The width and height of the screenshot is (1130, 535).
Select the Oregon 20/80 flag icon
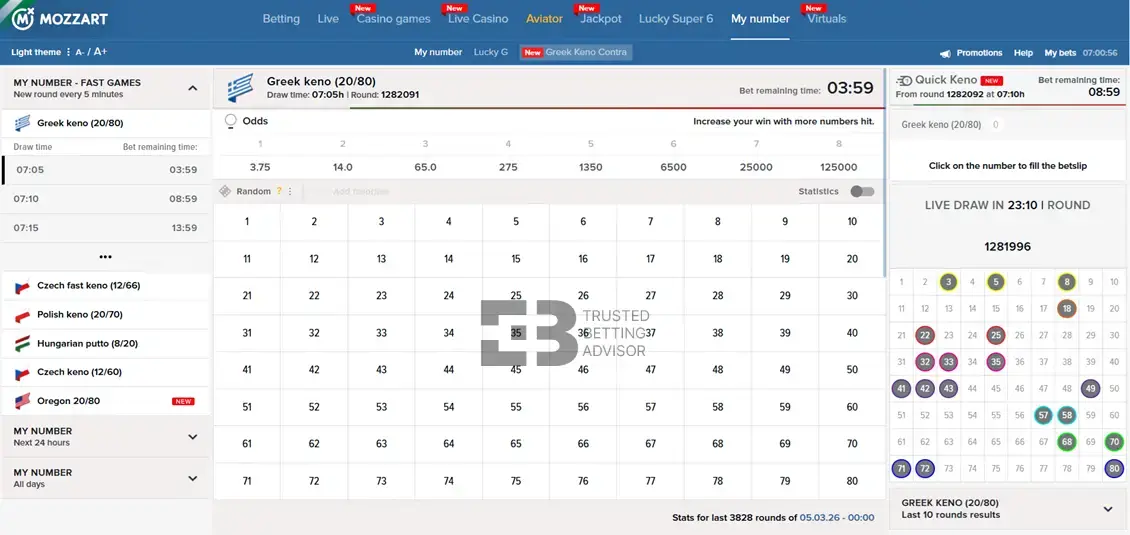pos(22,401)
